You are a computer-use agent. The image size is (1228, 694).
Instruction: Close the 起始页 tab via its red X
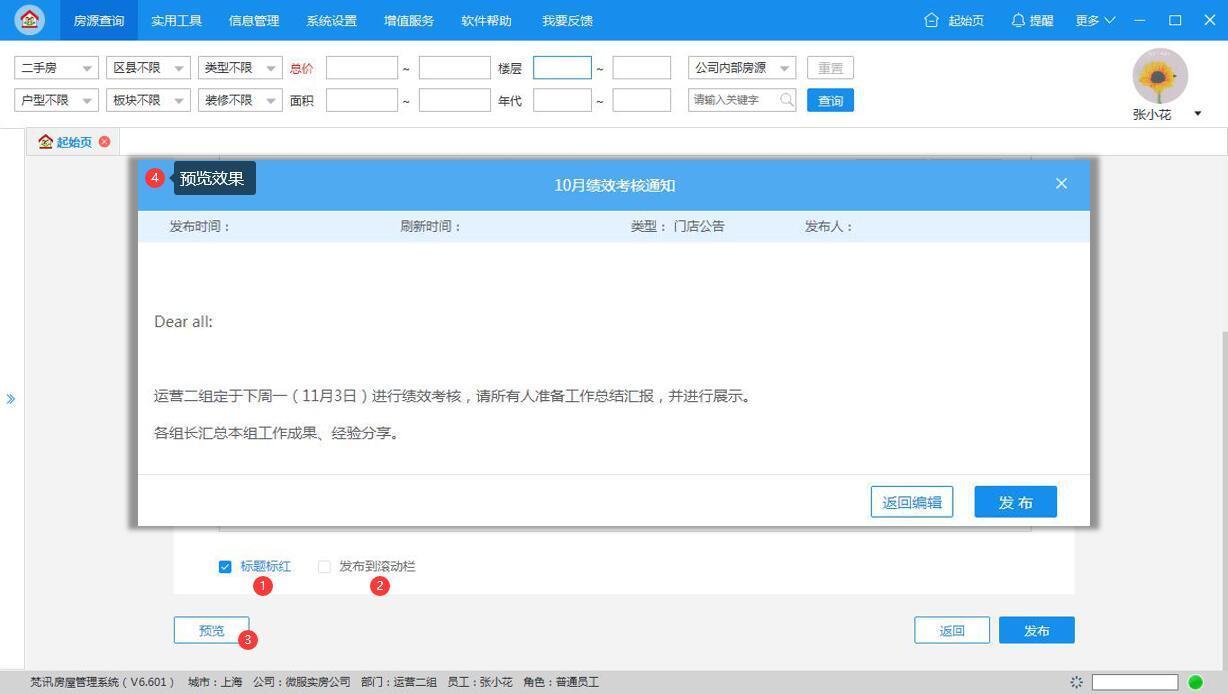[x=104, y=142]
